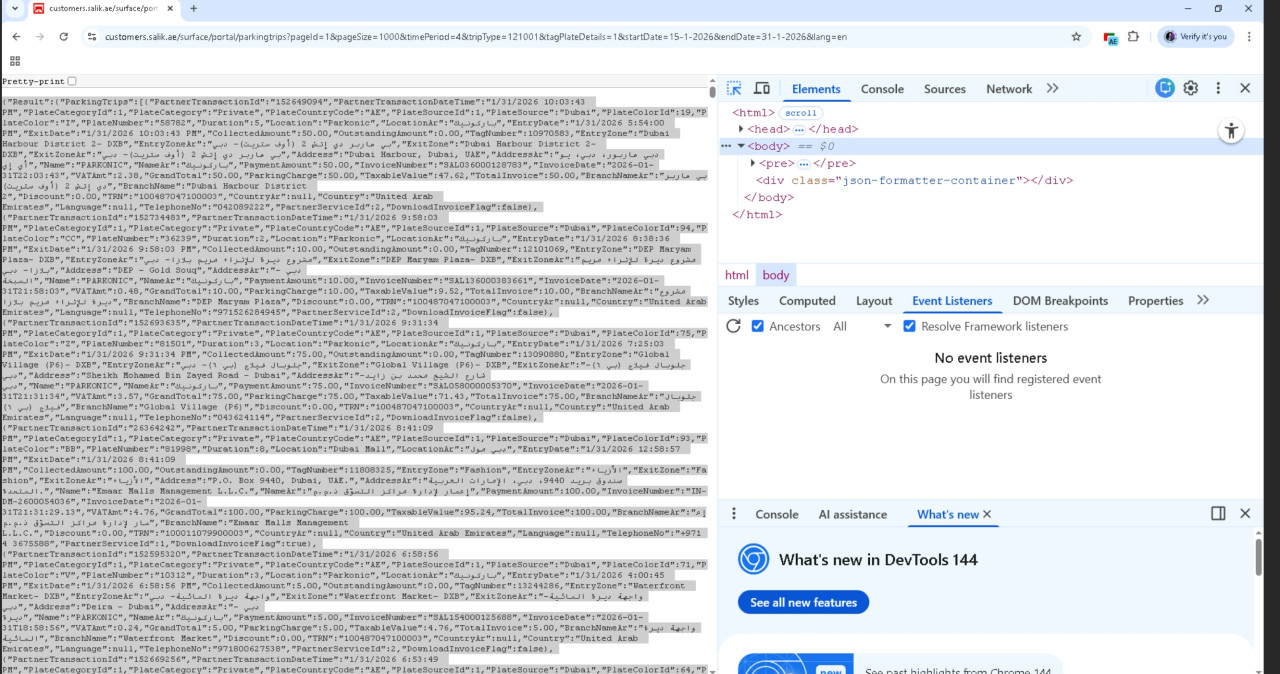1280x674 pixels.
Task: Toggle the device toolbar icon
Action: (761, 88)
